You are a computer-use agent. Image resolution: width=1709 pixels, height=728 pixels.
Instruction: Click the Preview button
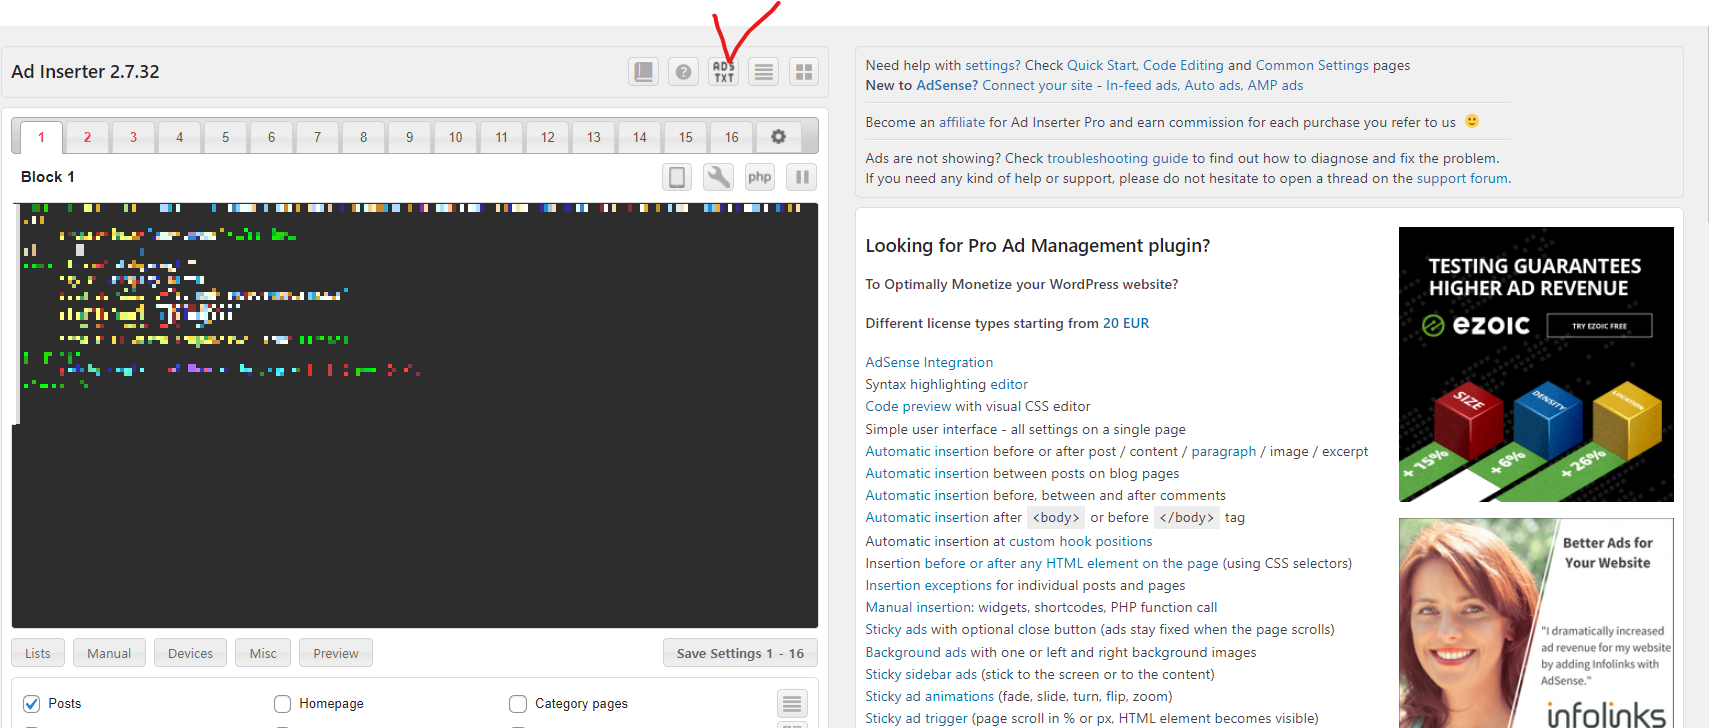tap(336, 653)
